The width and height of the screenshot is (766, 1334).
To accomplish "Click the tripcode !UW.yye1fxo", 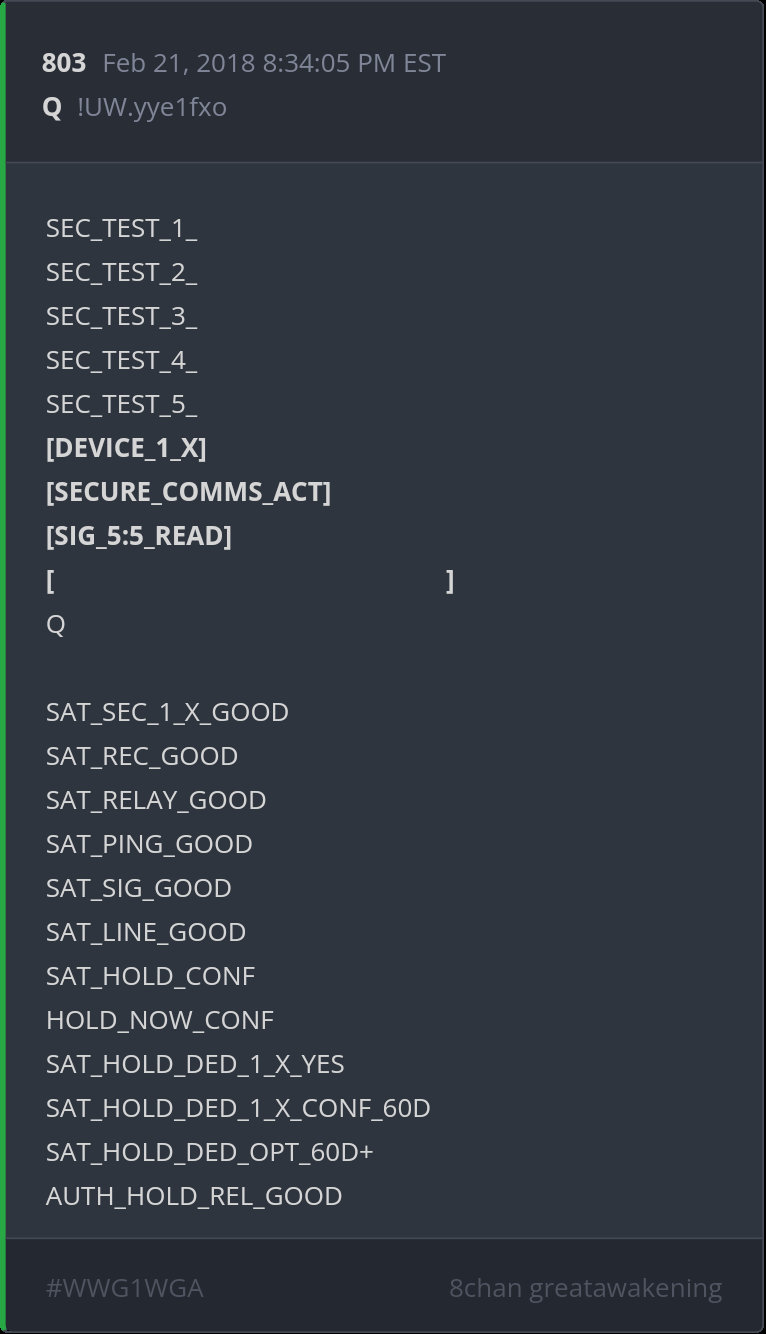I will click(x=152, y=107).
